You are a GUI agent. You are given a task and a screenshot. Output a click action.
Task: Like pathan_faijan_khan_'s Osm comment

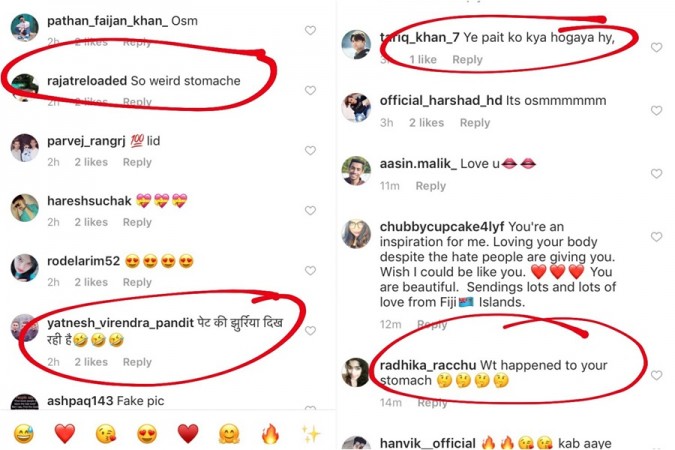point(310,30)
